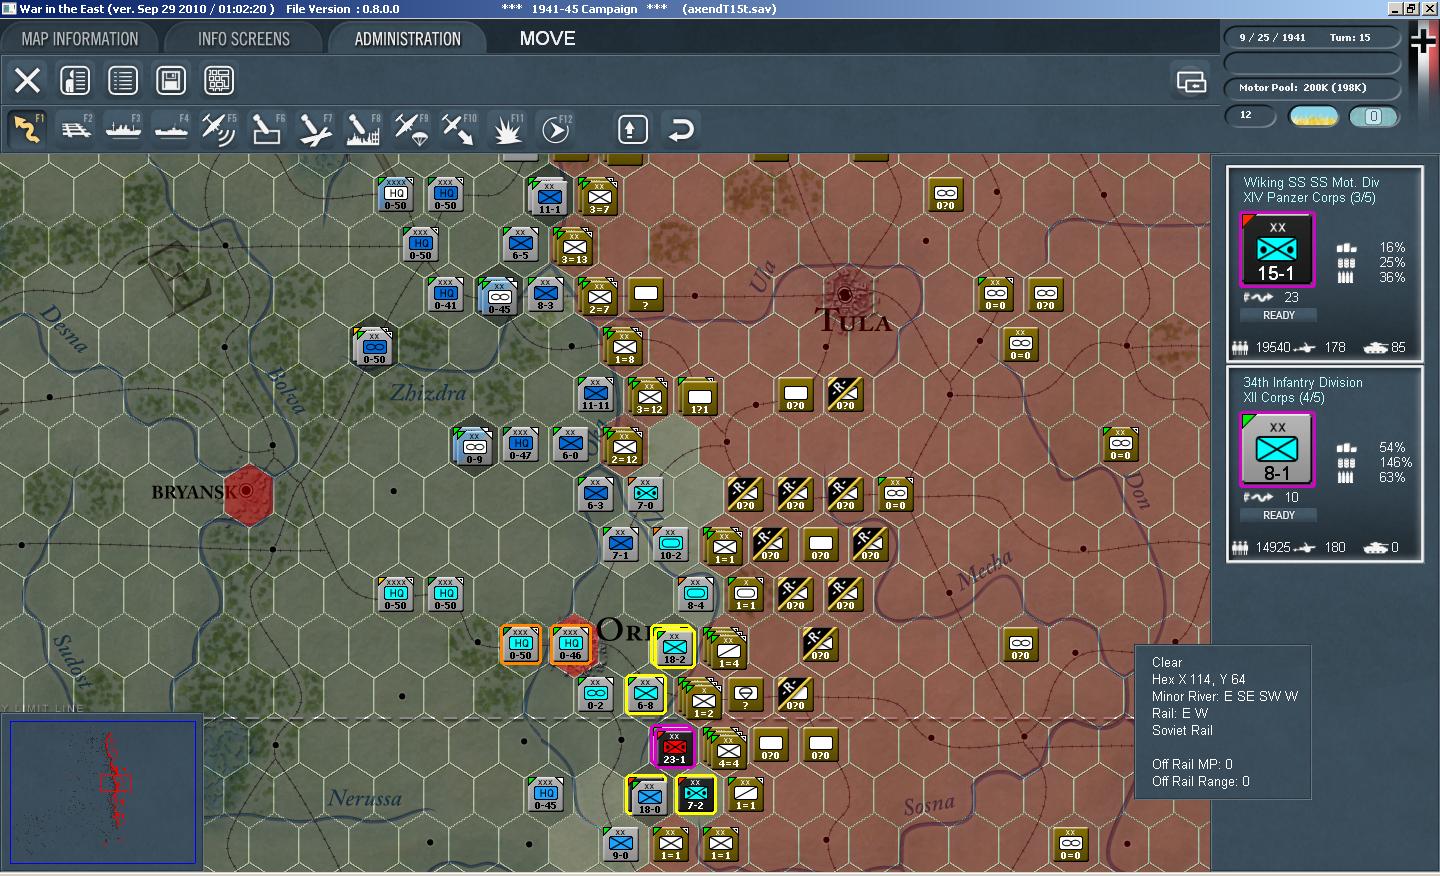The width and height of the screenshot is (1440, 876).
Task: Select the 10-2 motorized unit counter
Action: [x=670, y=545]
